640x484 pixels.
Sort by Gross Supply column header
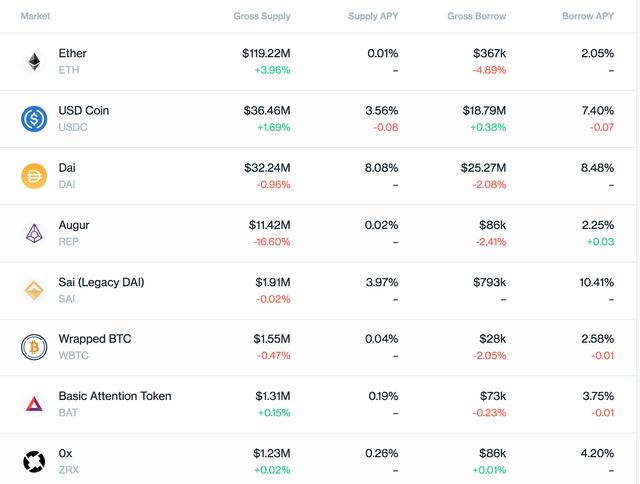pyautogui.click(x=262, y=16)
